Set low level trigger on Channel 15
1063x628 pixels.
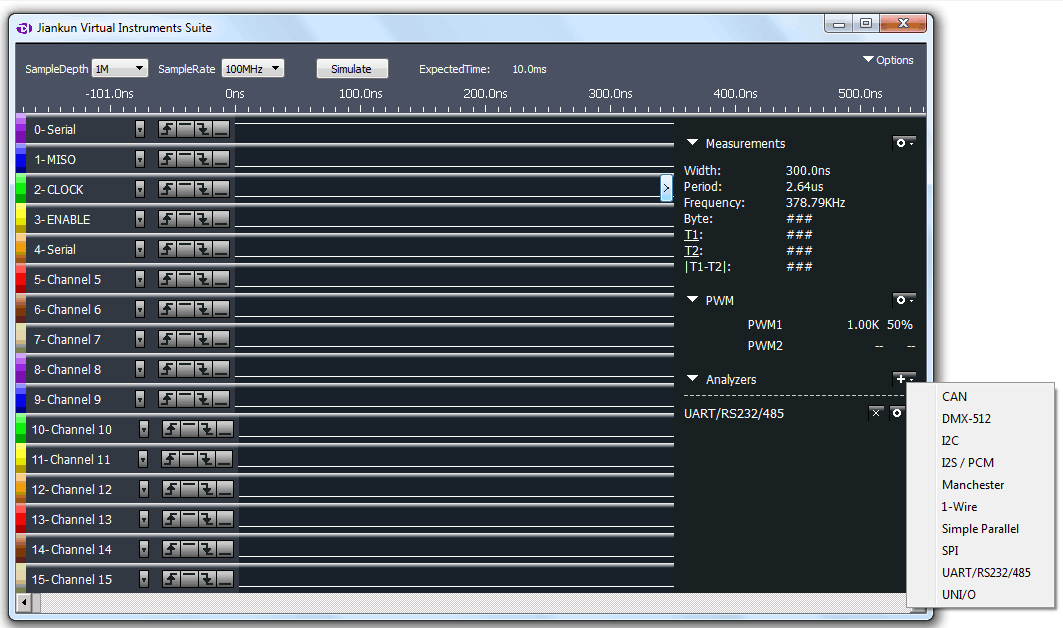[224, 578]
